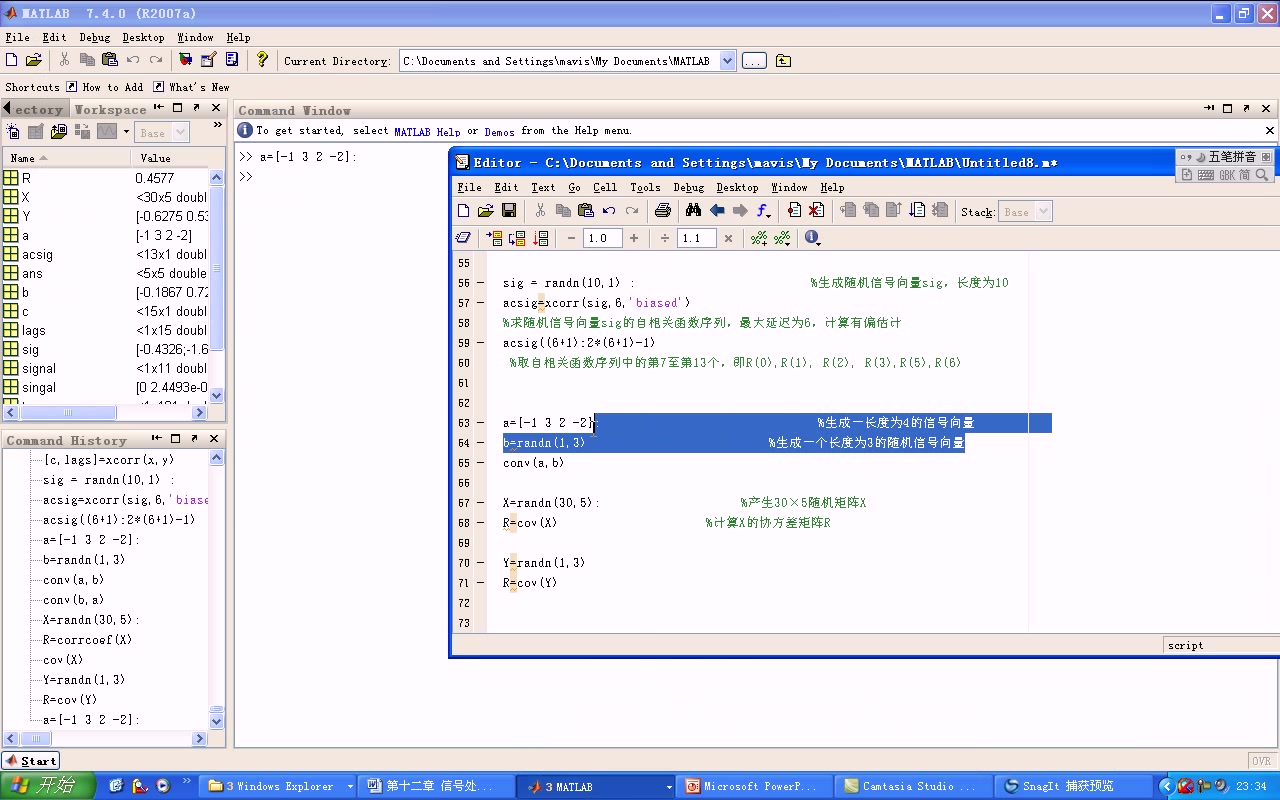Select conv(b,a) in Command History

click(x=73, y=600)
